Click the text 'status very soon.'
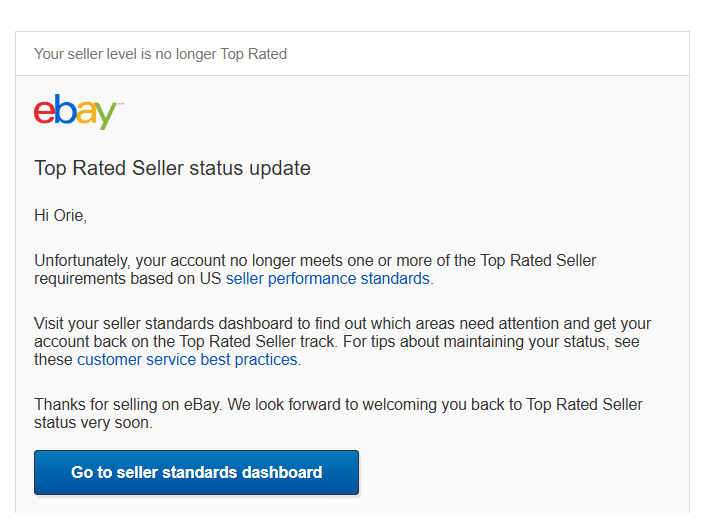This screenshot has height=524, width=707. point(93,423)
